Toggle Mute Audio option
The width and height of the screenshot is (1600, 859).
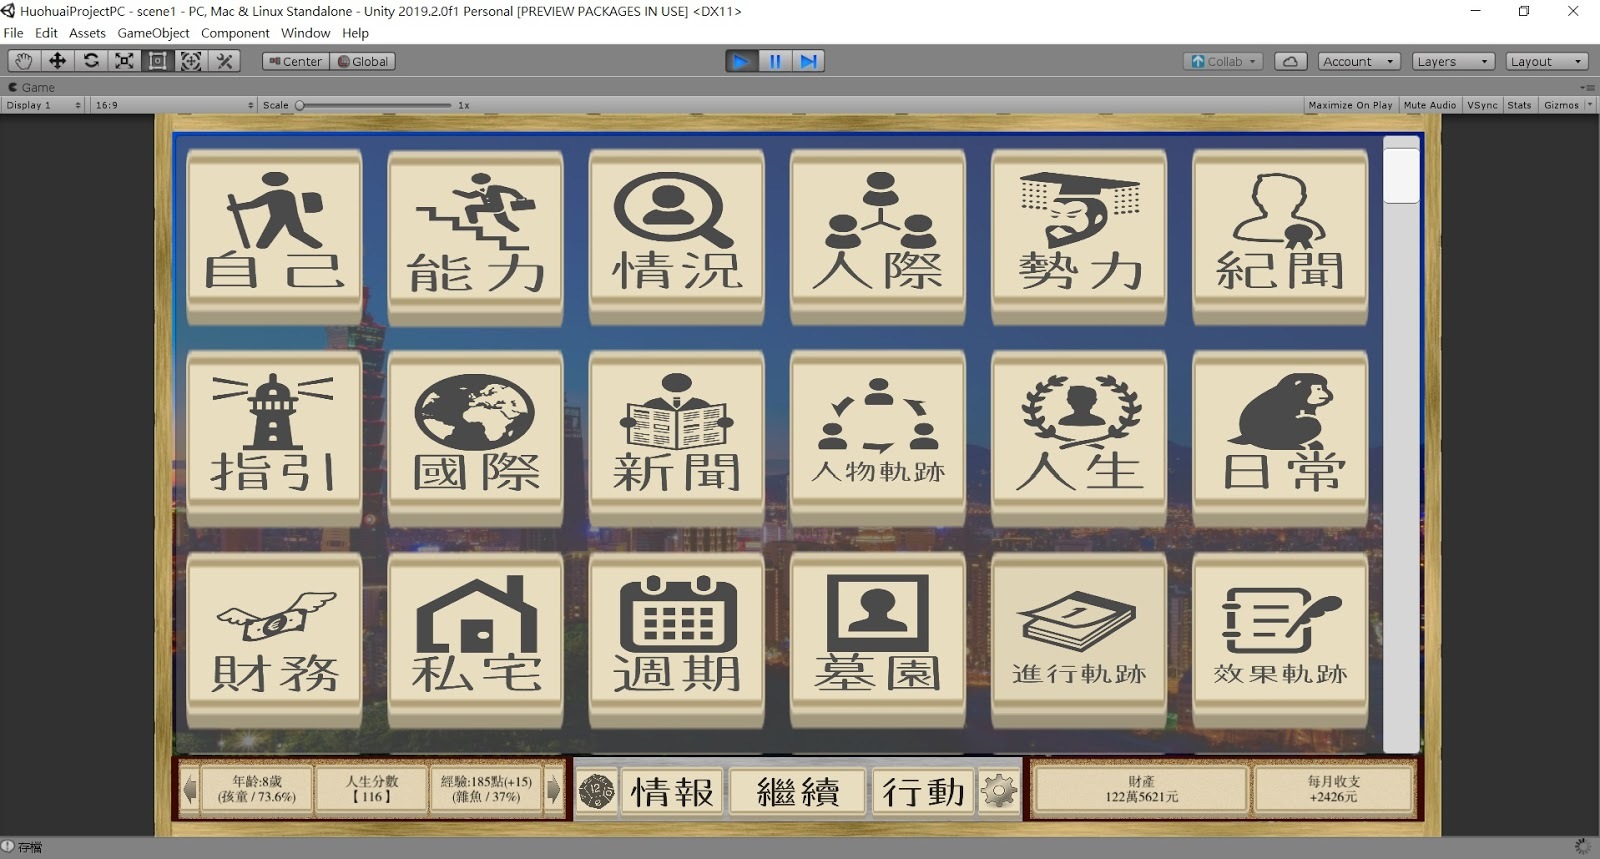click(1429, 105)
